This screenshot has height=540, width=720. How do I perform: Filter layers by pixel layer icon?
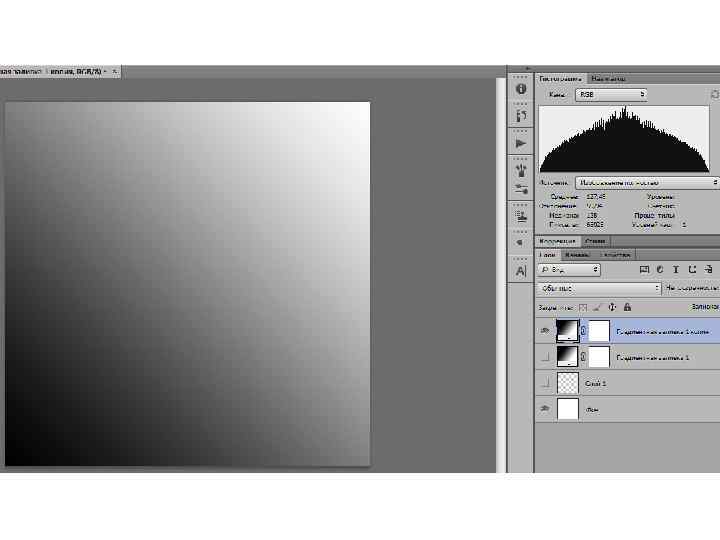[644, 270]
